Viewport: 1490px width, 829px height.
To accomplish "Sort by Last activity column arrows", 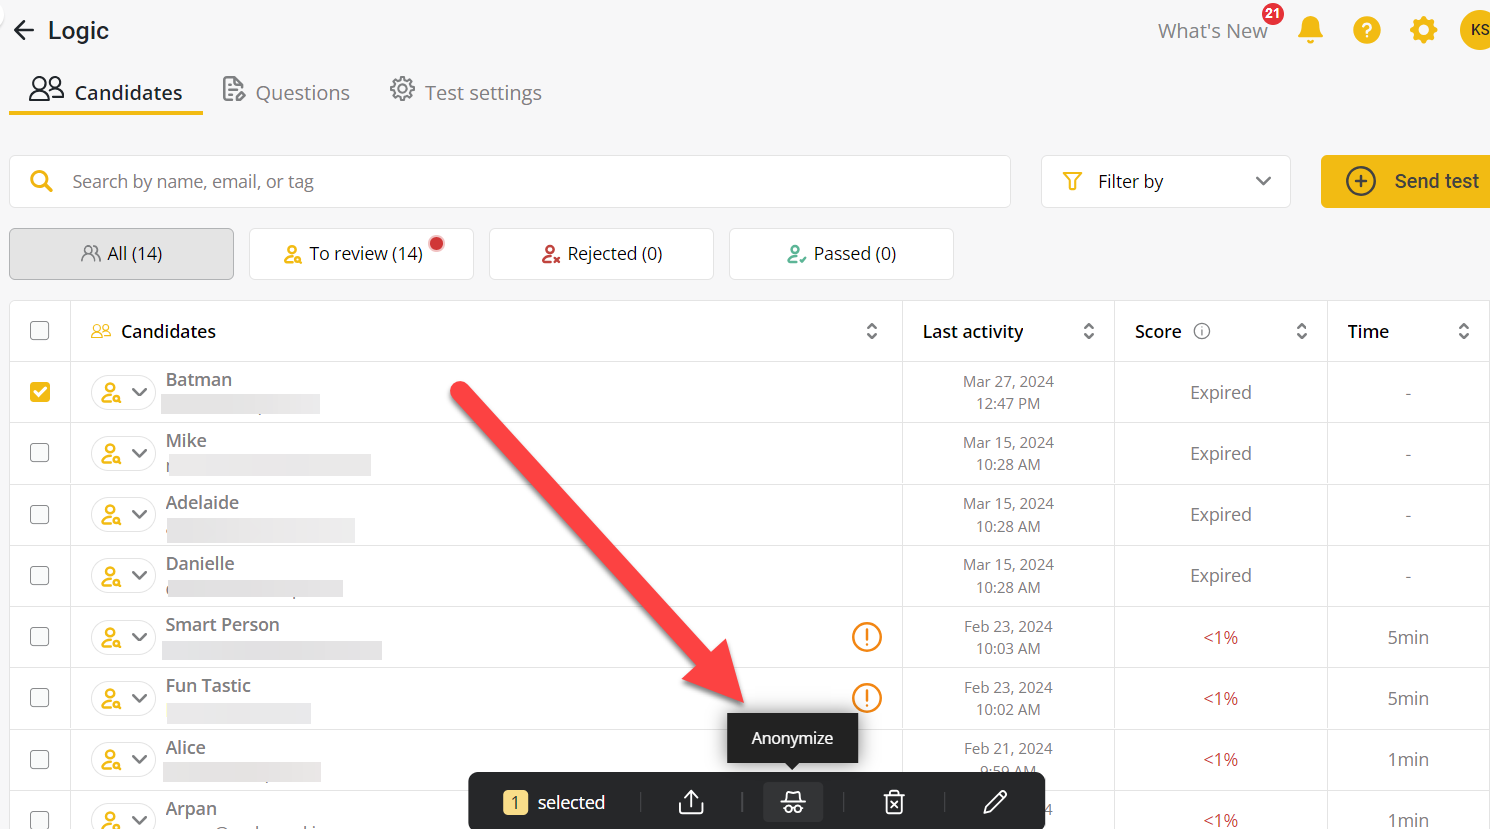I will pyautogui.click(x=1088, y=331).
